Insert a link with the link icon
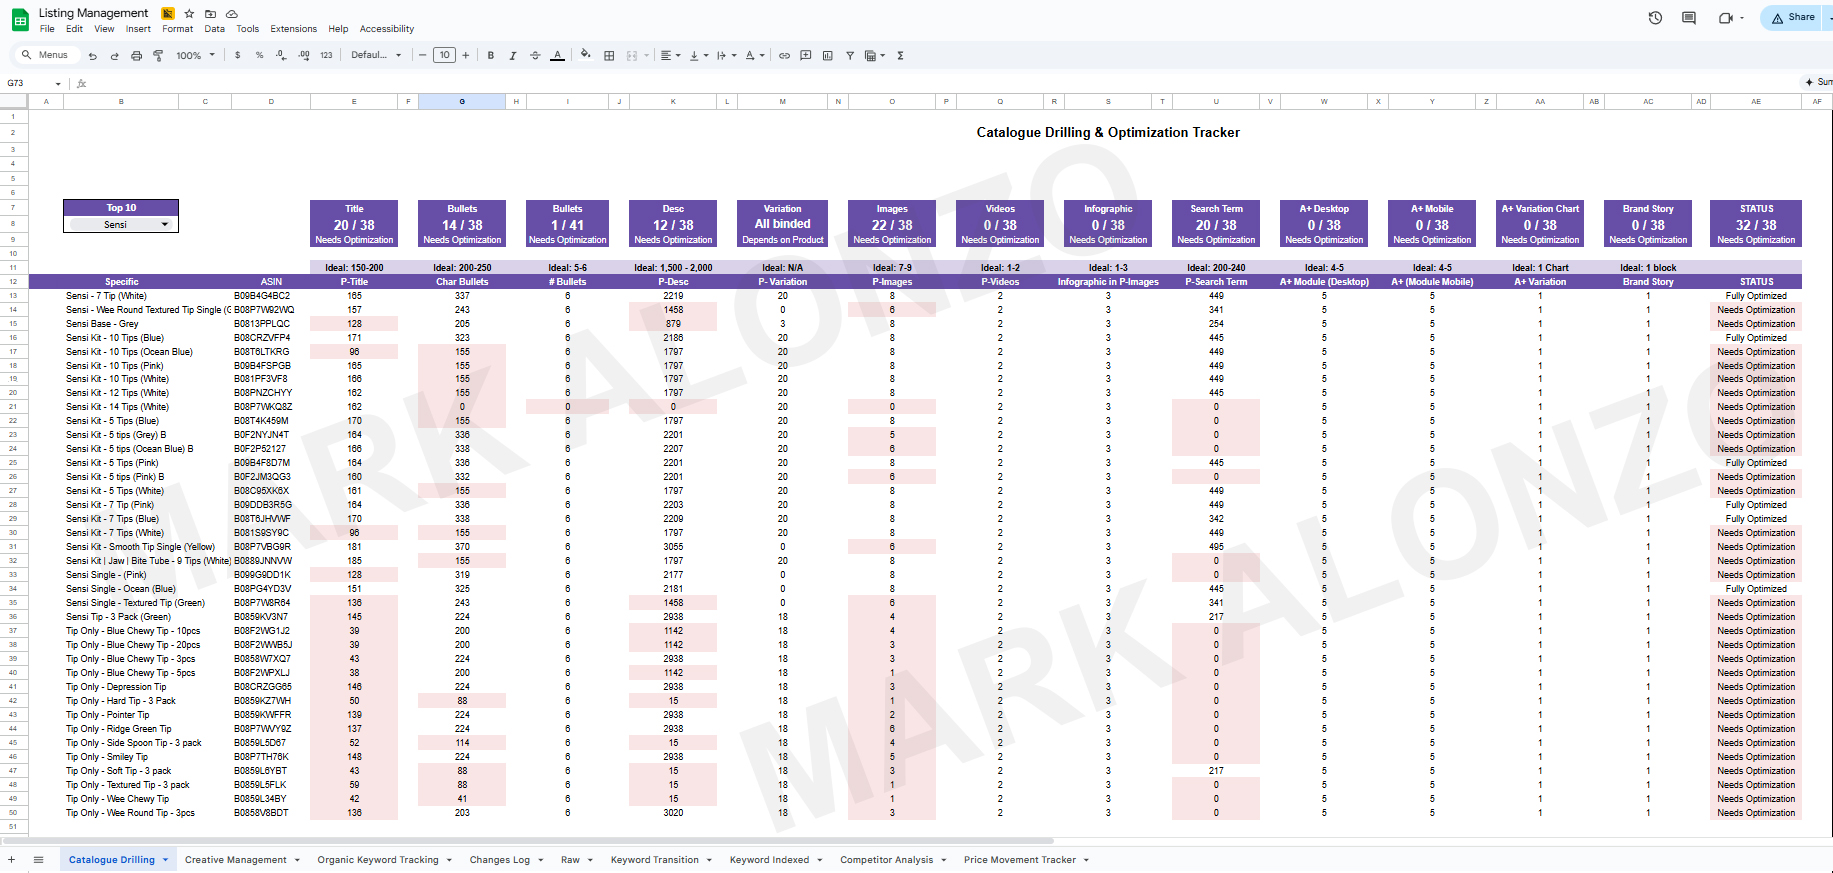 pyautogui.click(x=784, y=56)
